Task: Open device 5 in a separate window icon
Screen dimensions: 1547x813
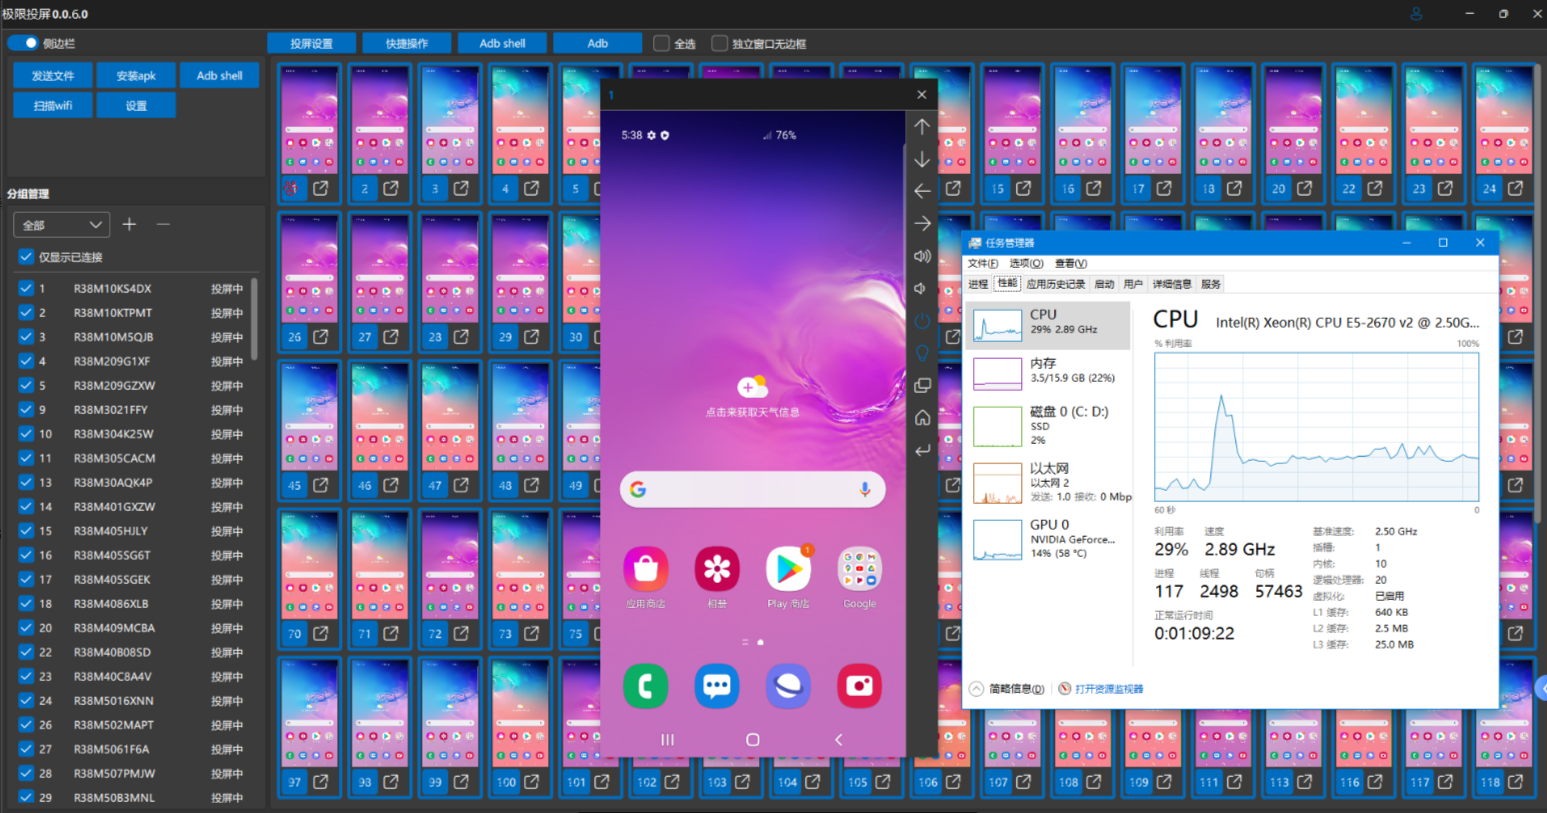Action: click(x=596, y=188)
